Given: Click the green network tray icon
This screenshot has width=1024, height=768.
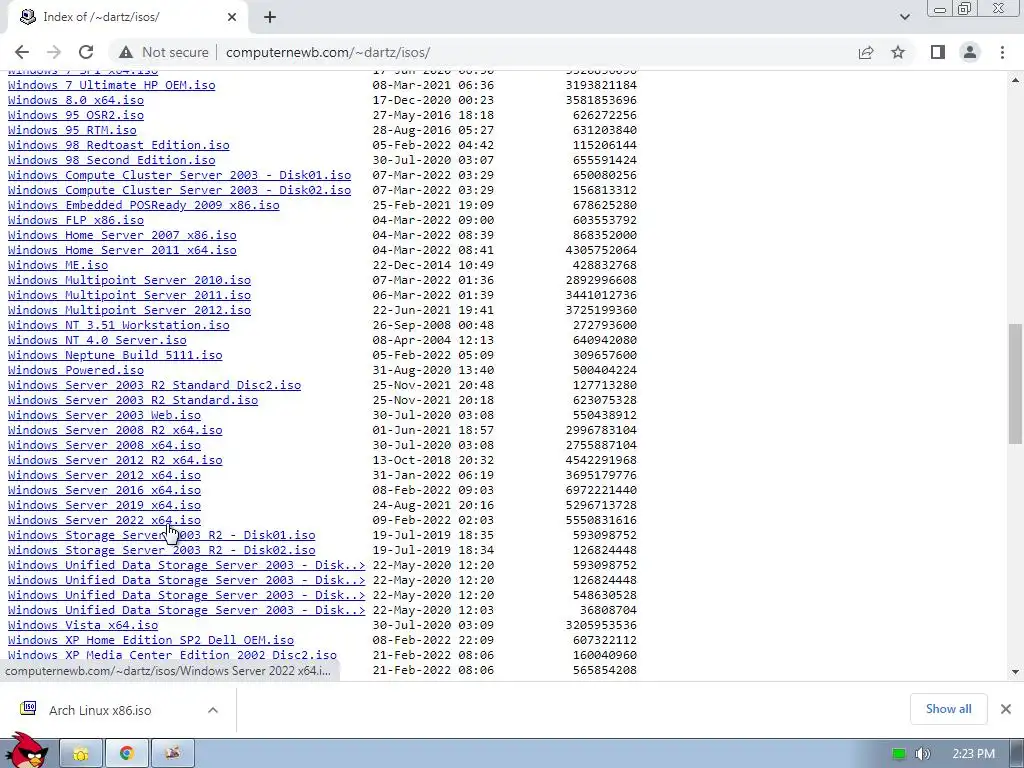Looking at the screenshot, I should tap(899, 754).
